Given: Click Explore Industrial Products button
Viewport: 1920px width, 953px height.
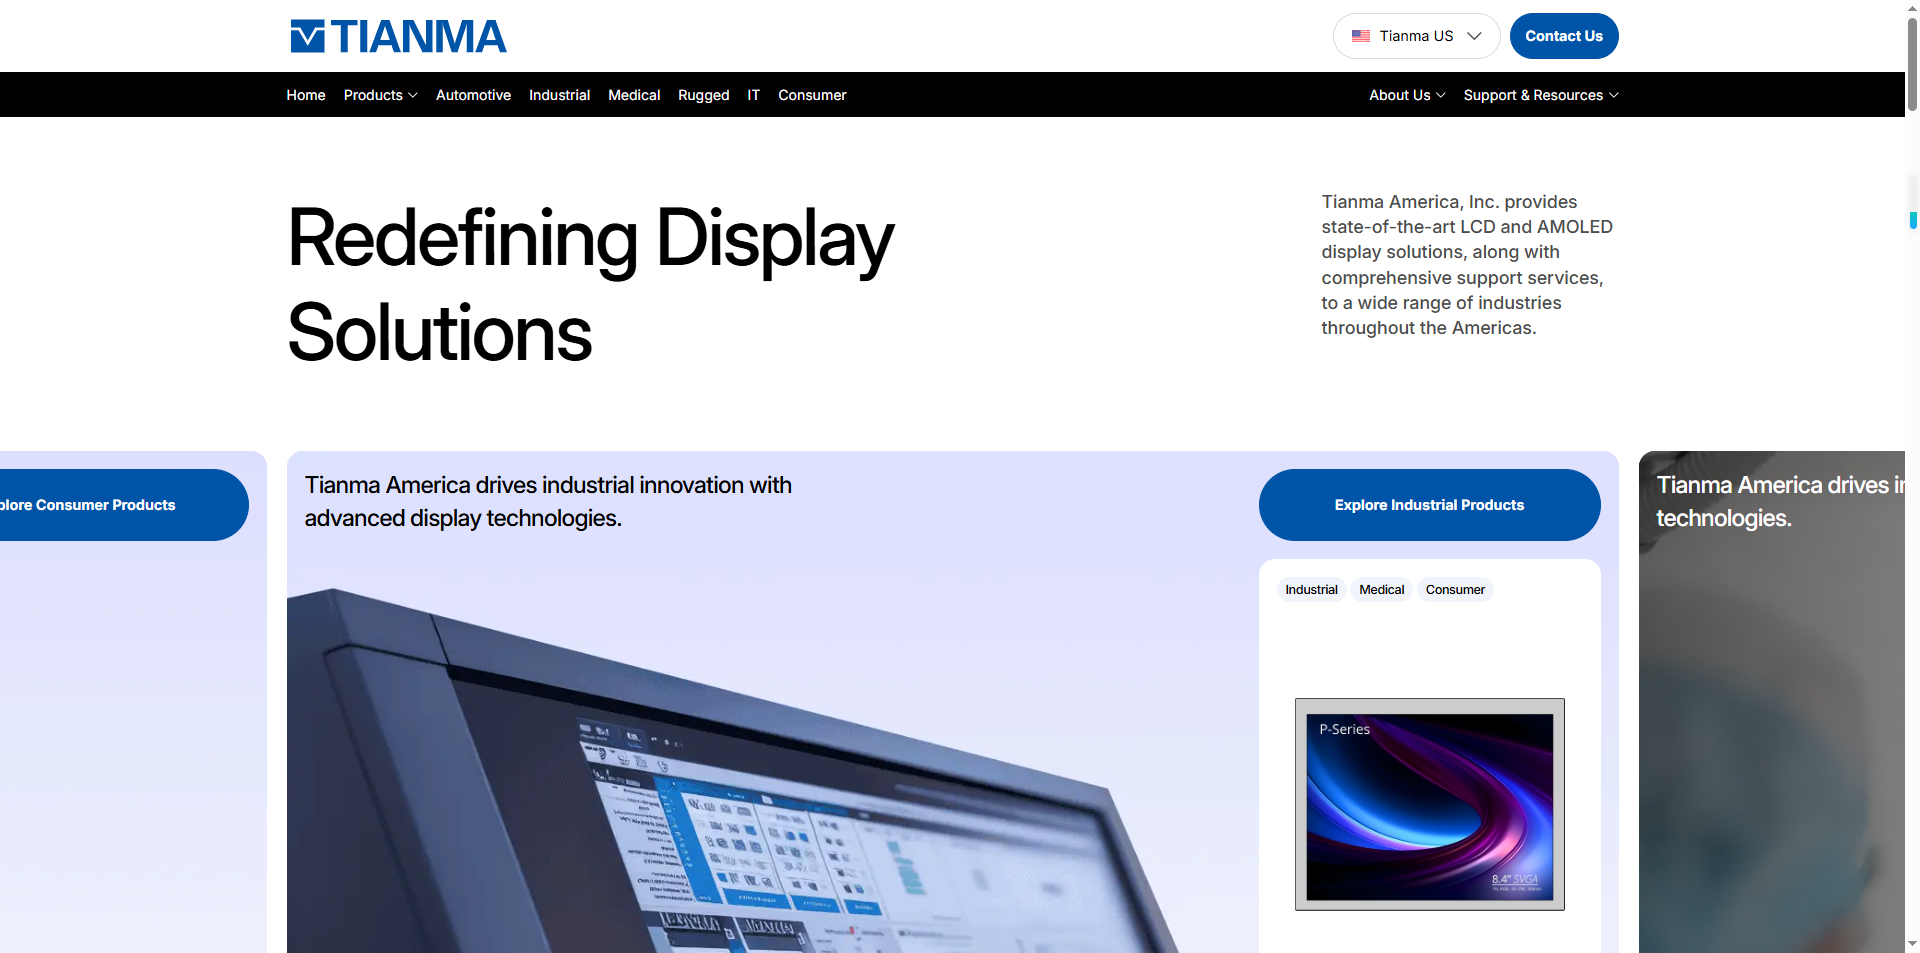Looking at the screenshot, I should tap(1429, 505).
